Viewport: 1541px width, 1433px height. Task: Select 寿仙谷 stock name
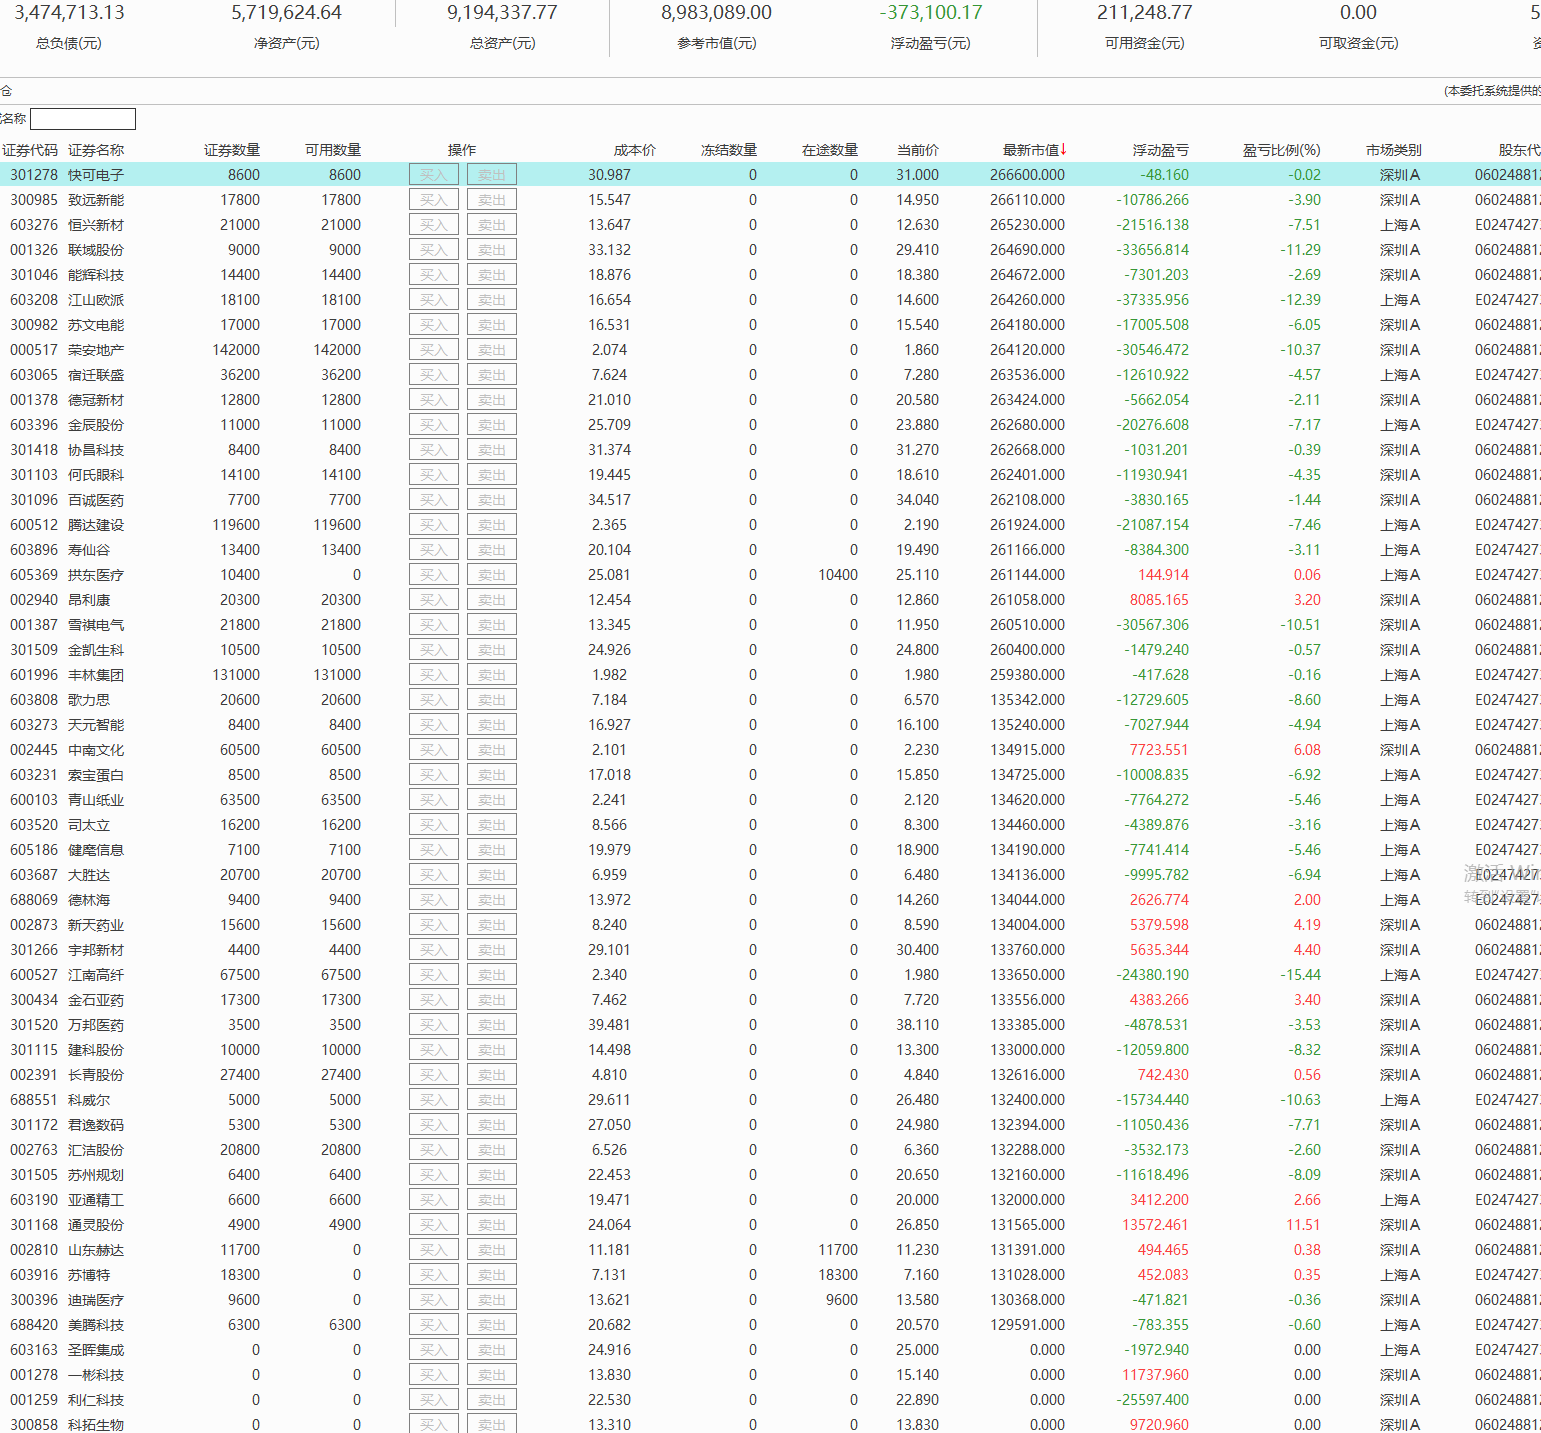click(89, 550)
